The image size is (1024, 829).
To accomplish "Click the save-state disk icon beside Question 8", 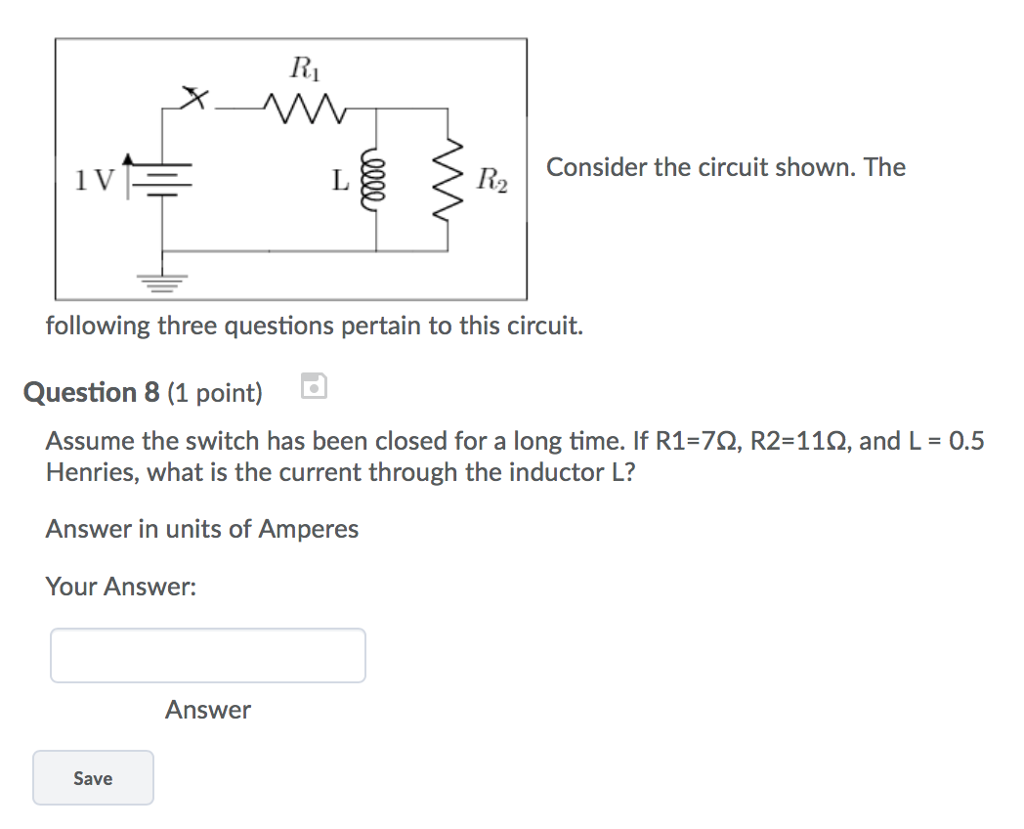I will [313, 387].
